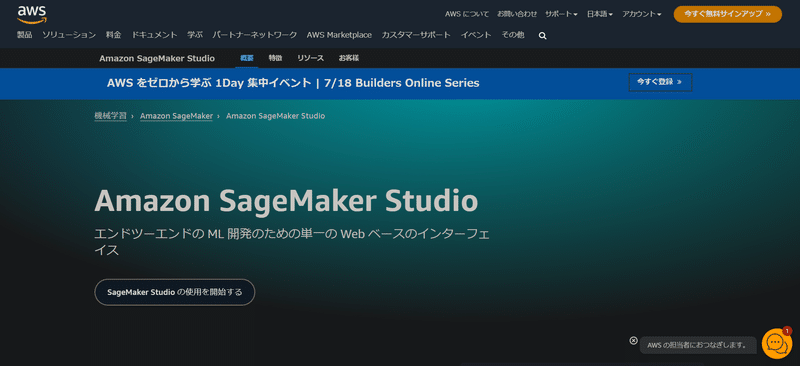
Task: Expand the サポート dropdown
Action: pos(561,14)
